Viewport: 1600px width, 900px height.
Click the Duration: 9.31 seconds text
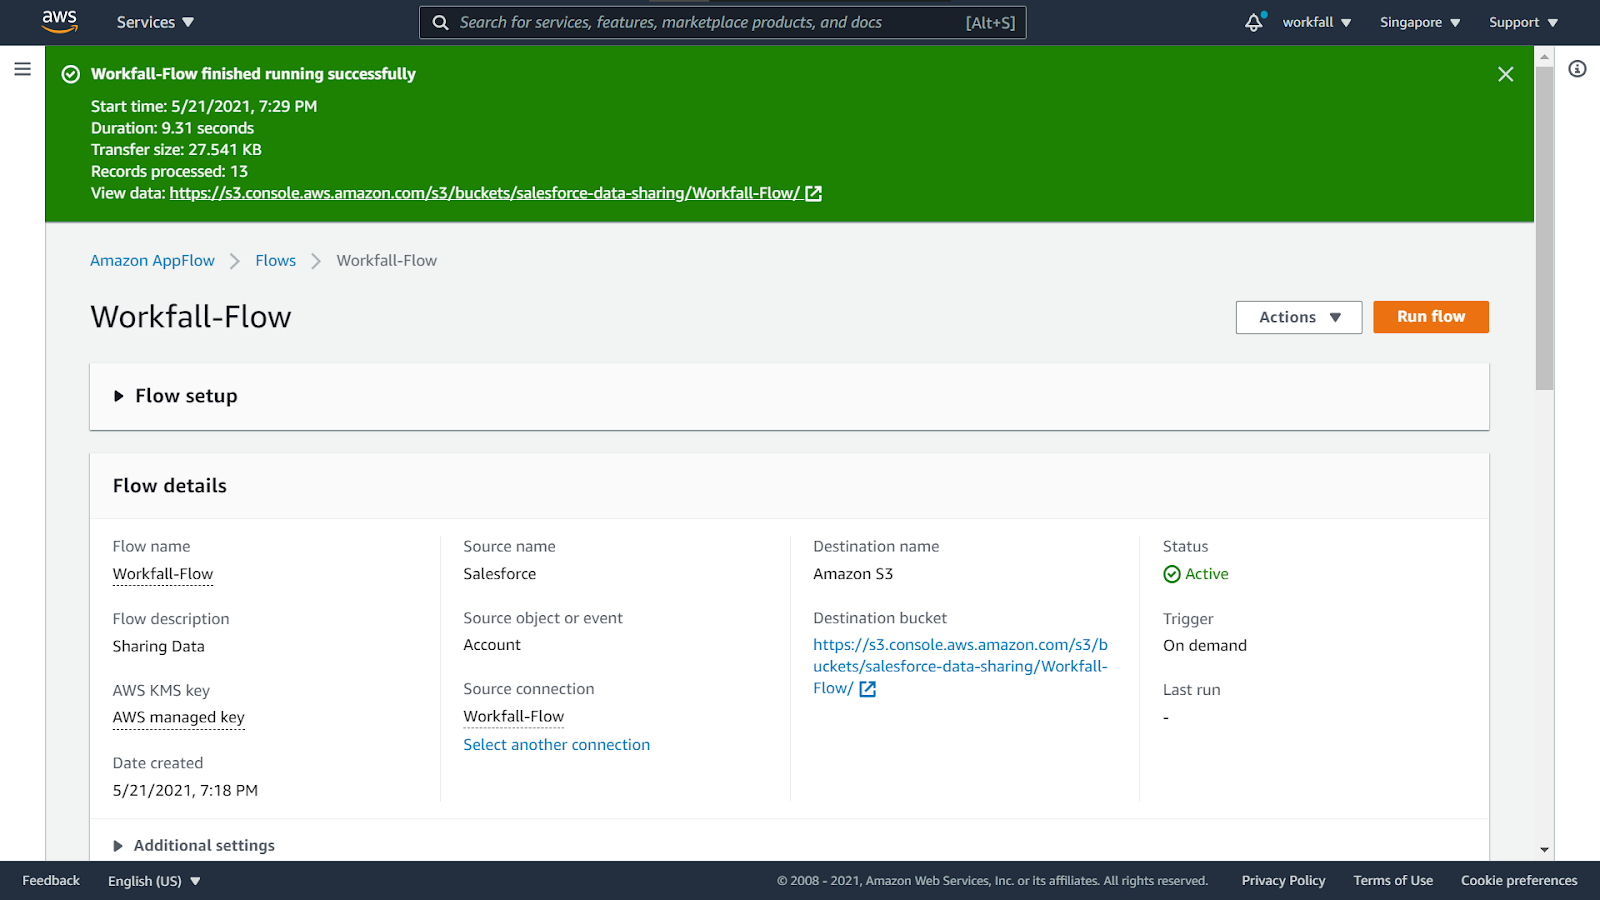pyautogui.click(x=172, y=128)
